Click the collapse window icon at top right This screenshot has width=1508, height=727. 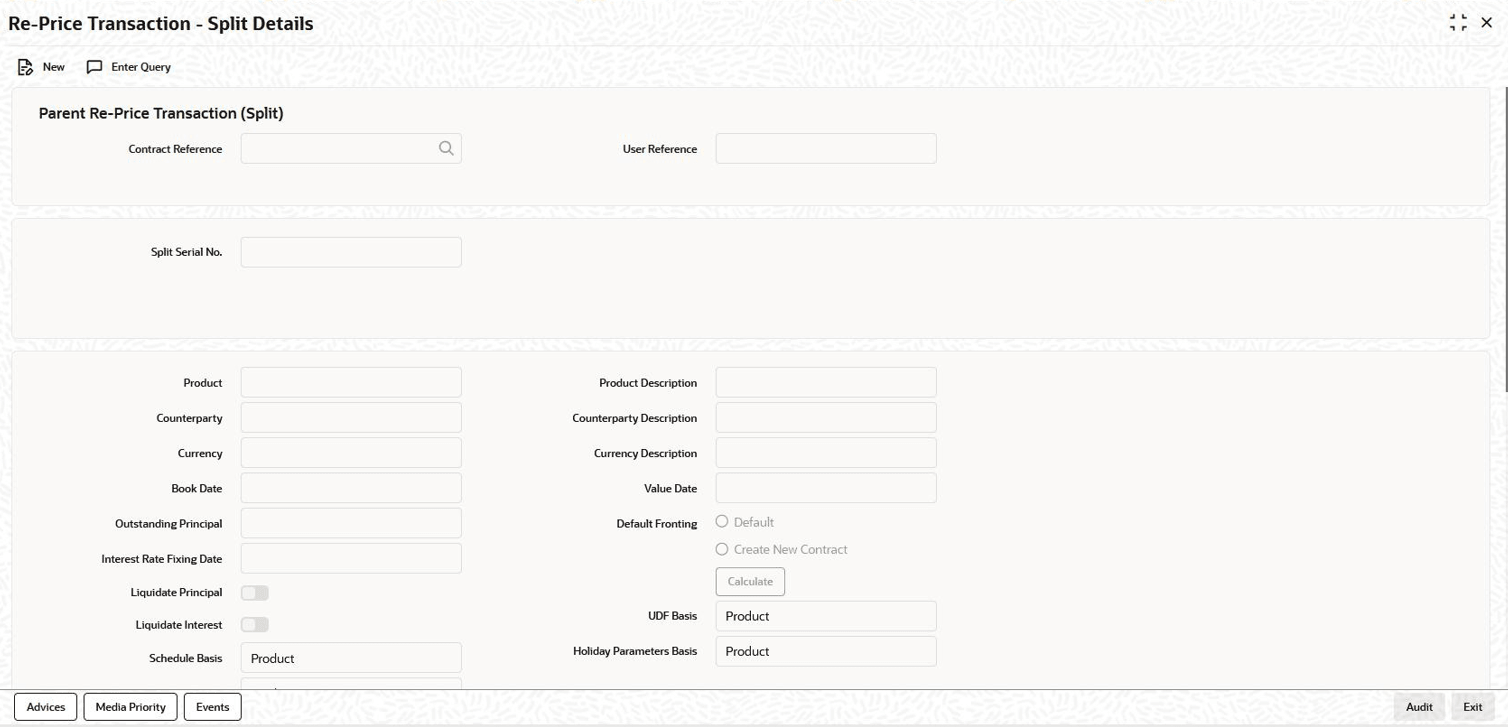(1458, 23)
